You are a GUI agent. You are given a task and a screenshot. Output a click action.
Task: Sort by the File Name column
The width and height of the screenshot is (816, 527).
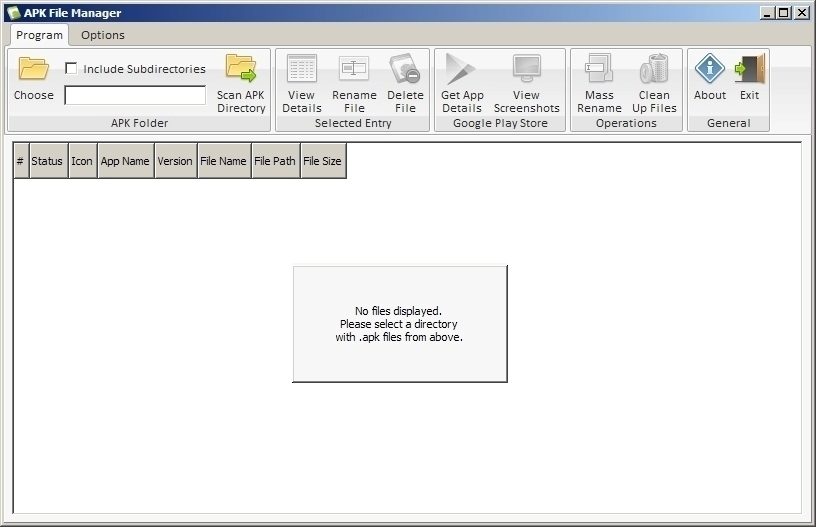pyautogui.click(x=224, y=161)
